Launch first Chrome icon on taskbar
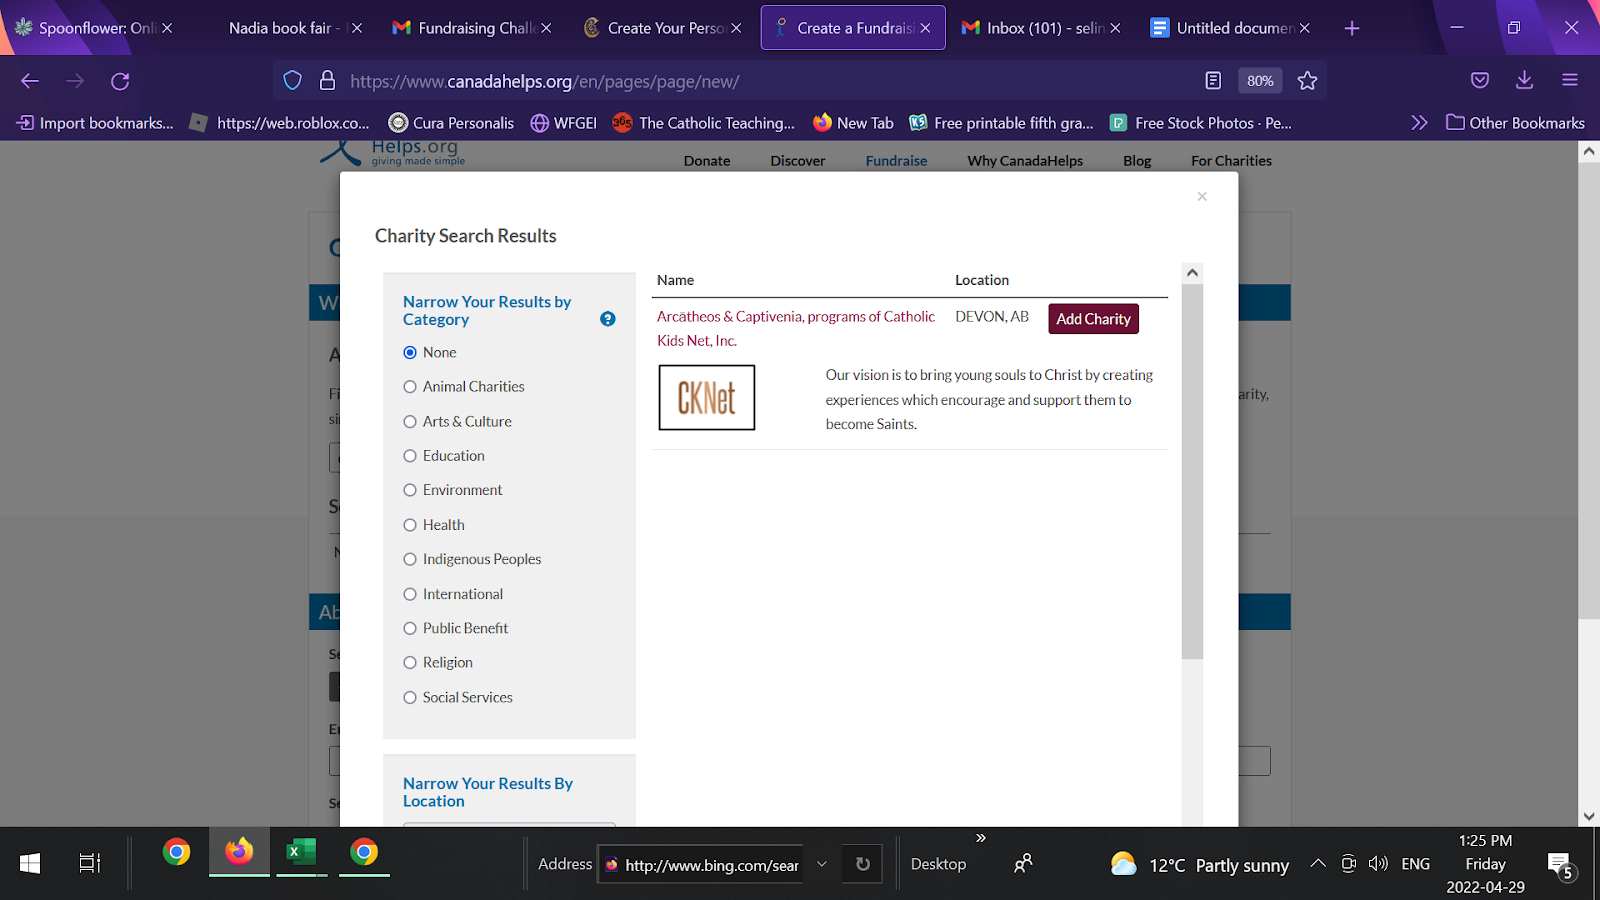The width and height of the screenshot is (1600, 900). click(177, 852)
